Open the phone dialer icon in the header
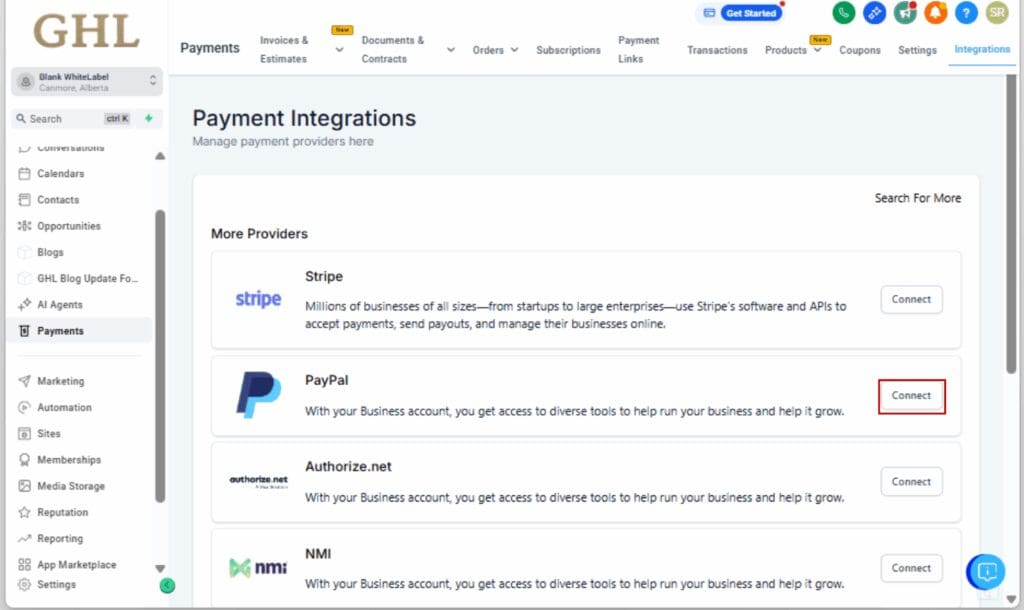Screen dimensions: 1024x610 (x=843, y=14)
